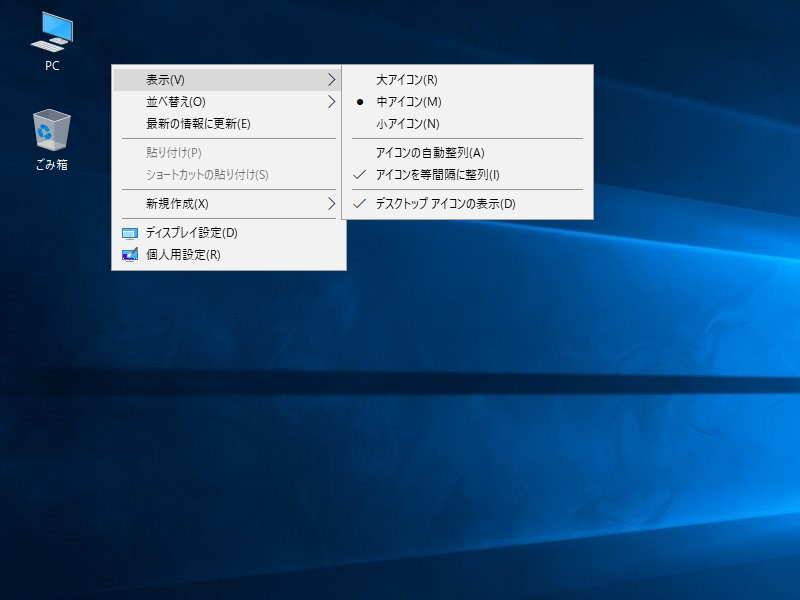Image resolution: width=800 pixels, height=600 pixels.
Task: Click the 新規作成(X) menu label
Action: [x=177, y=204]
